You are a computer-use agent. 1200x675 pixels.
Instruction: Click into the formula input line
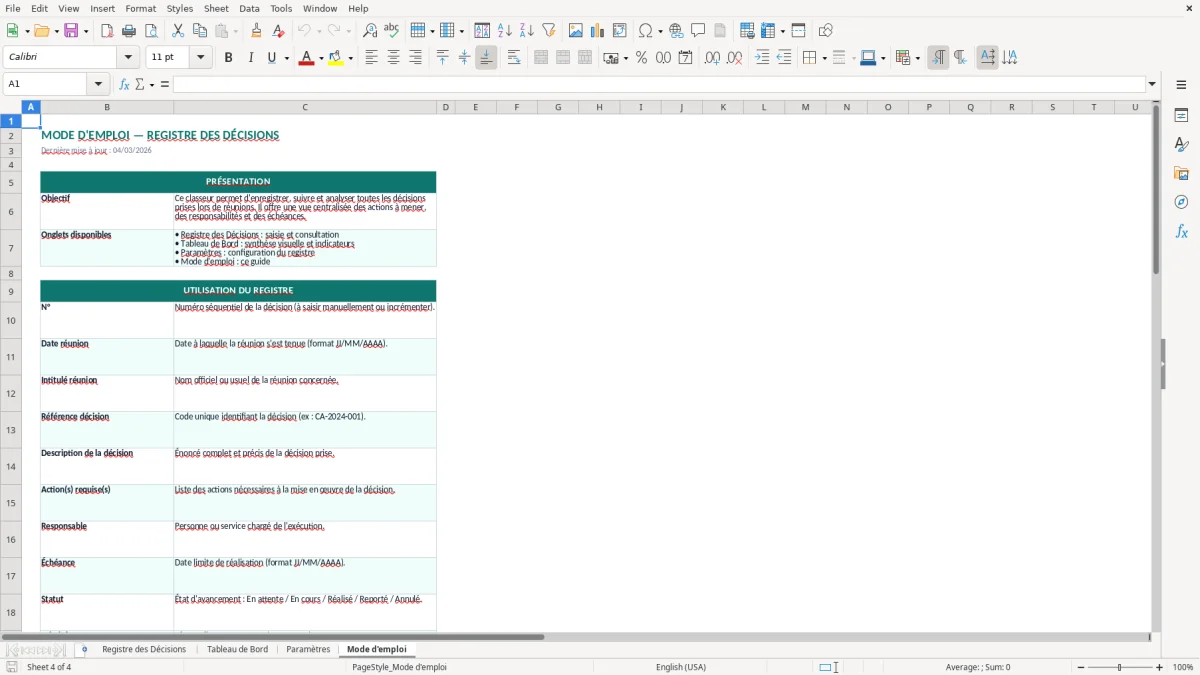[x=659, y=84]
